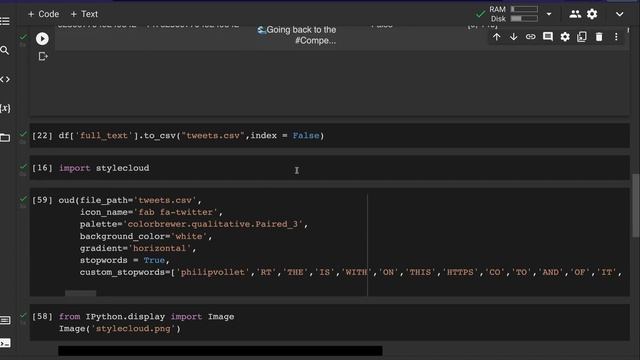Mirror cell in tab icon
This screenshot has height=360, width=640.
pos(582,37)
